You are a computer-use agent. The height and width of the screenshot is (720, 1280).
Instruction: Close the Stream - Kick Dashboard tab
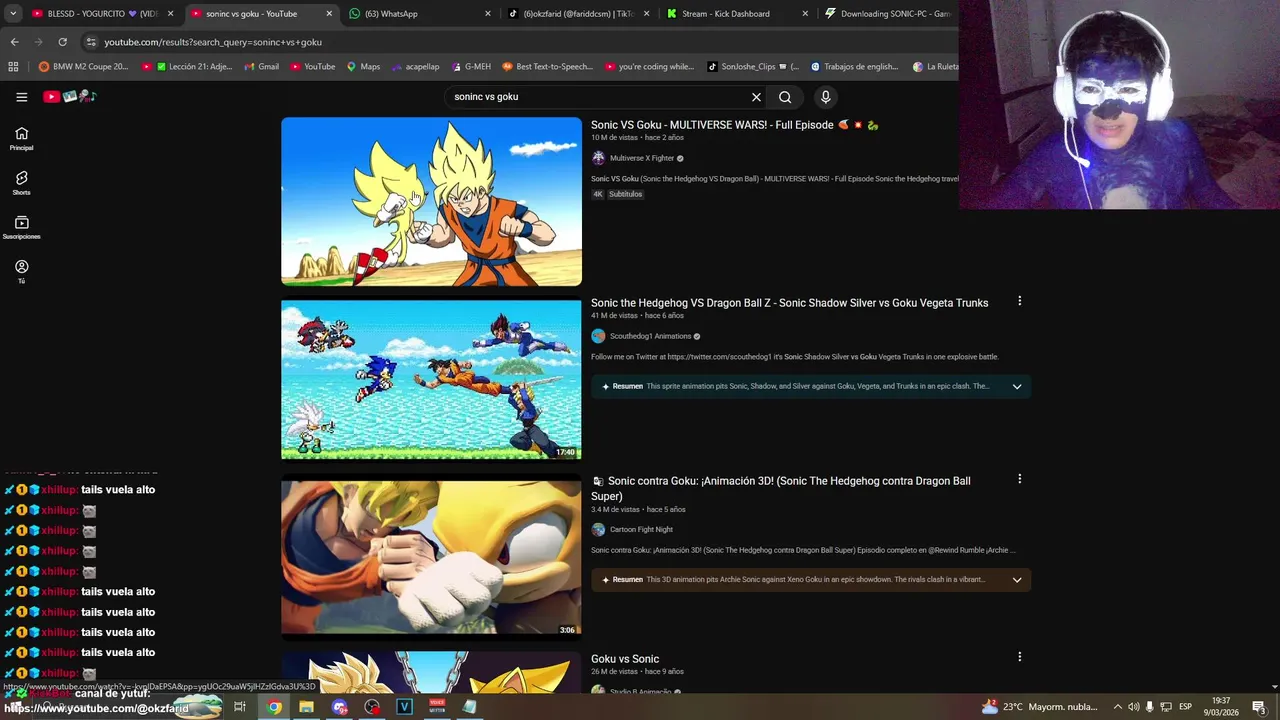click(x=806, y=14)
